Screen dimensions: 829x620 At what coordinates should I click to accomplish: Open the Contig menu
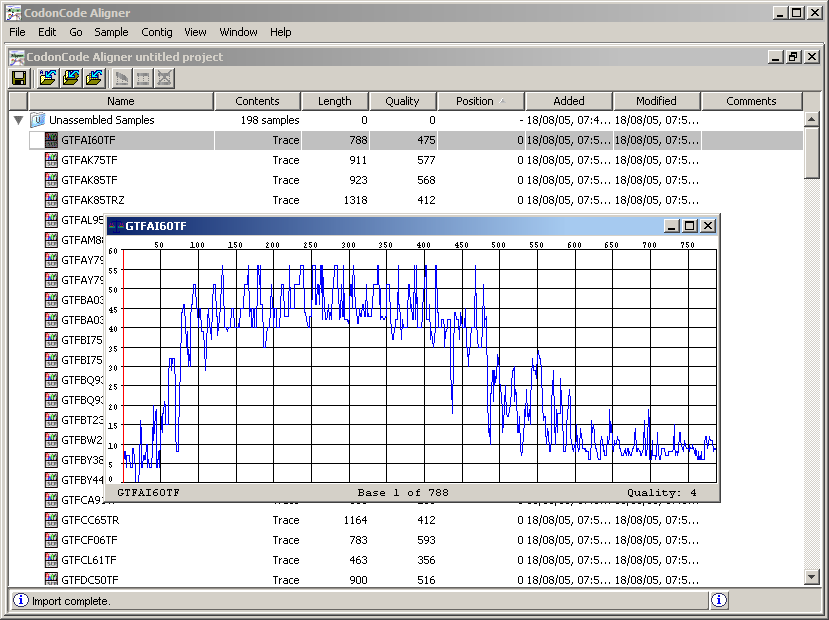[x=156, y=32]
